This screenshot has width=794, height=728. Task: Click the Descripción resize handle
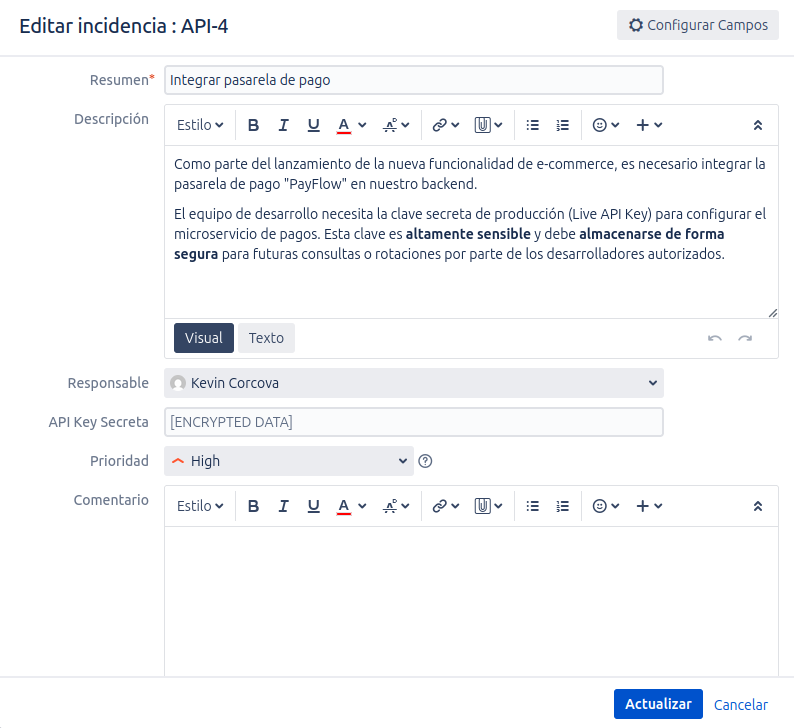coord(773,313)
